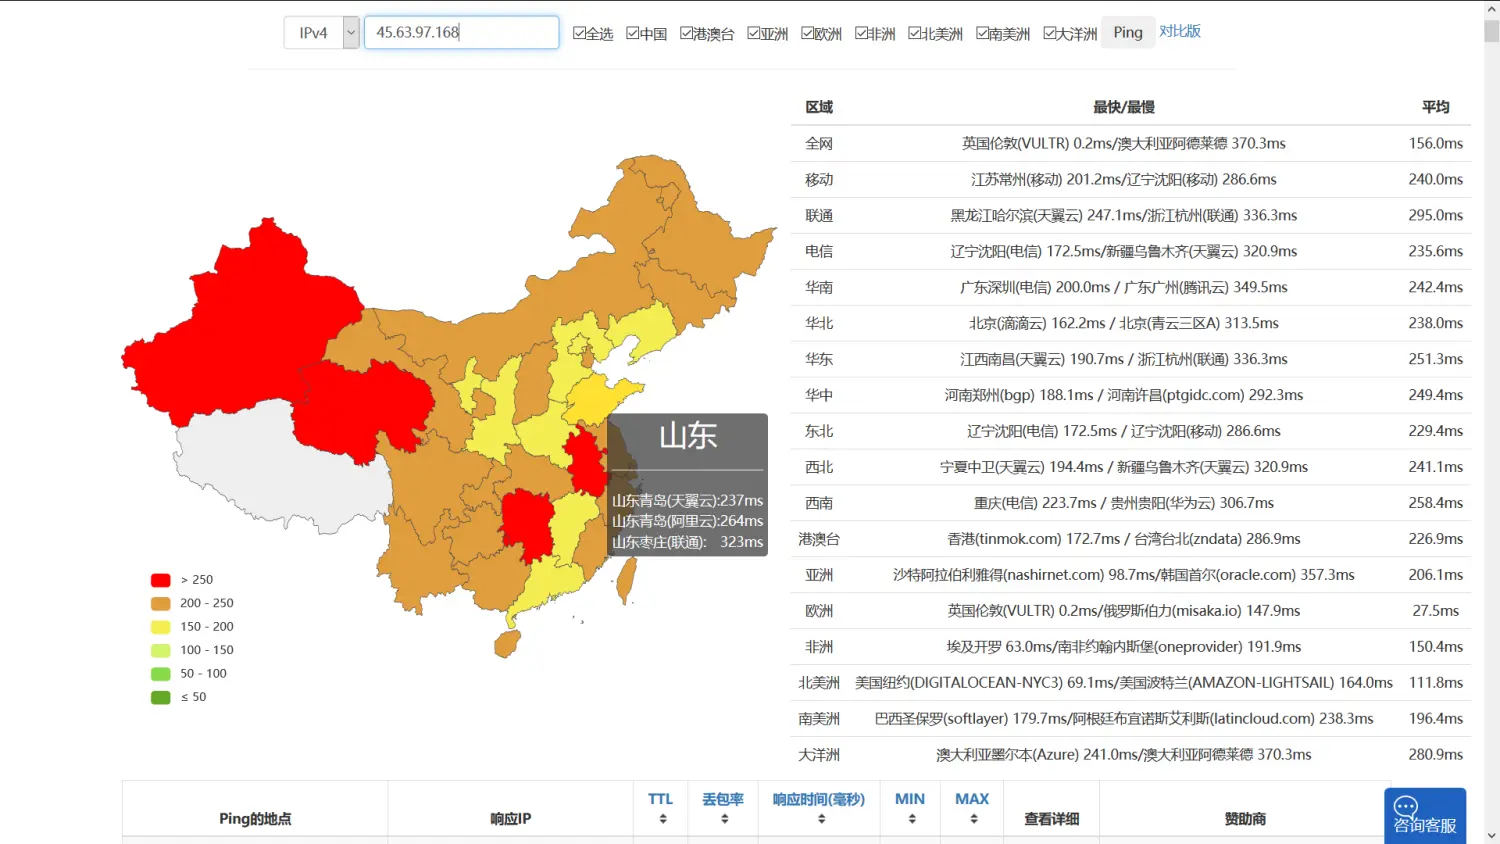The image size is (1500, 844).
Task: Click Taiwan island on the map
Action: click(x=625, y=580)
